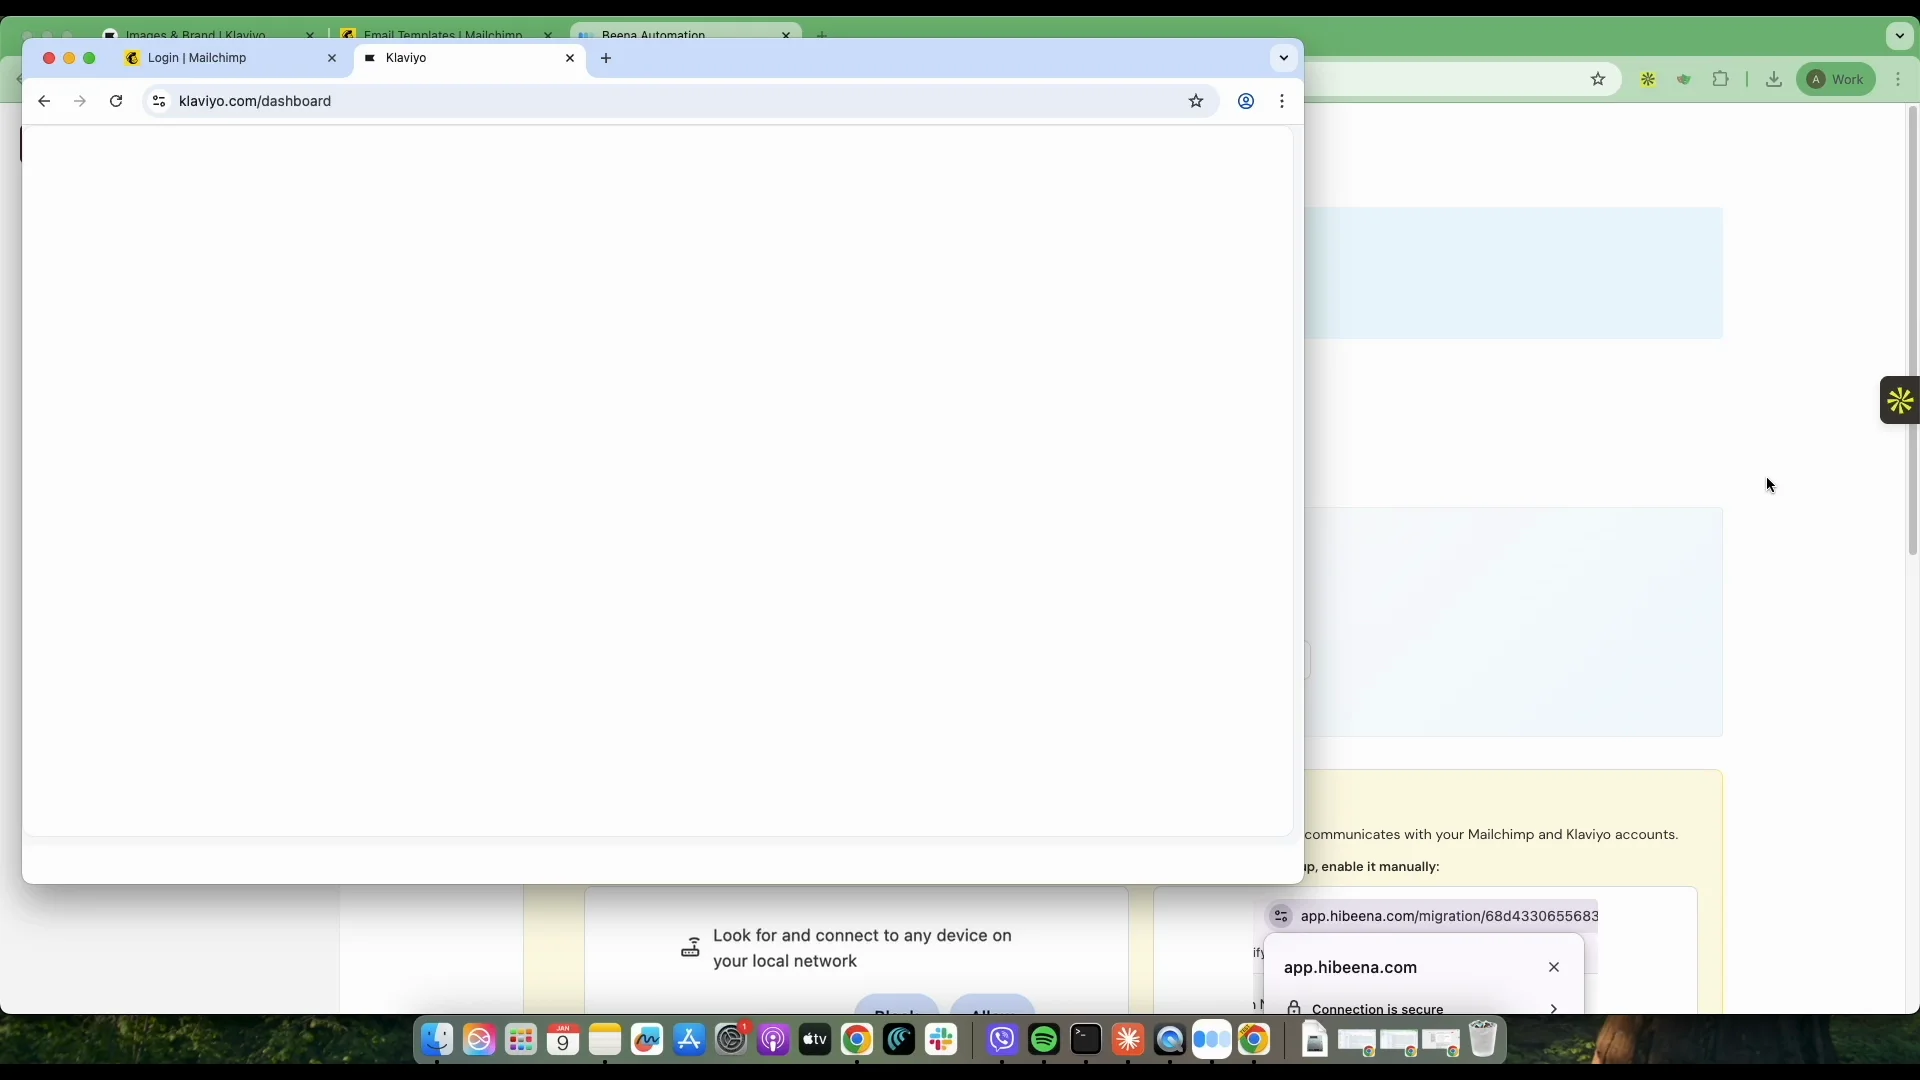Expand tab search dropdown in front window
Screen dimensions: 1920x1080
1284,58
